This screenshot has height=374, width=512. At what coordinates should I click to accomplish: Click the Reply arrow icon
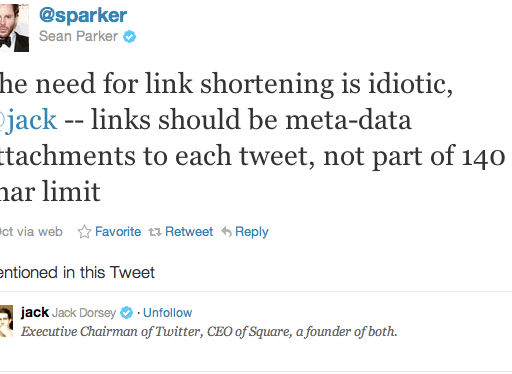point(226,231)
